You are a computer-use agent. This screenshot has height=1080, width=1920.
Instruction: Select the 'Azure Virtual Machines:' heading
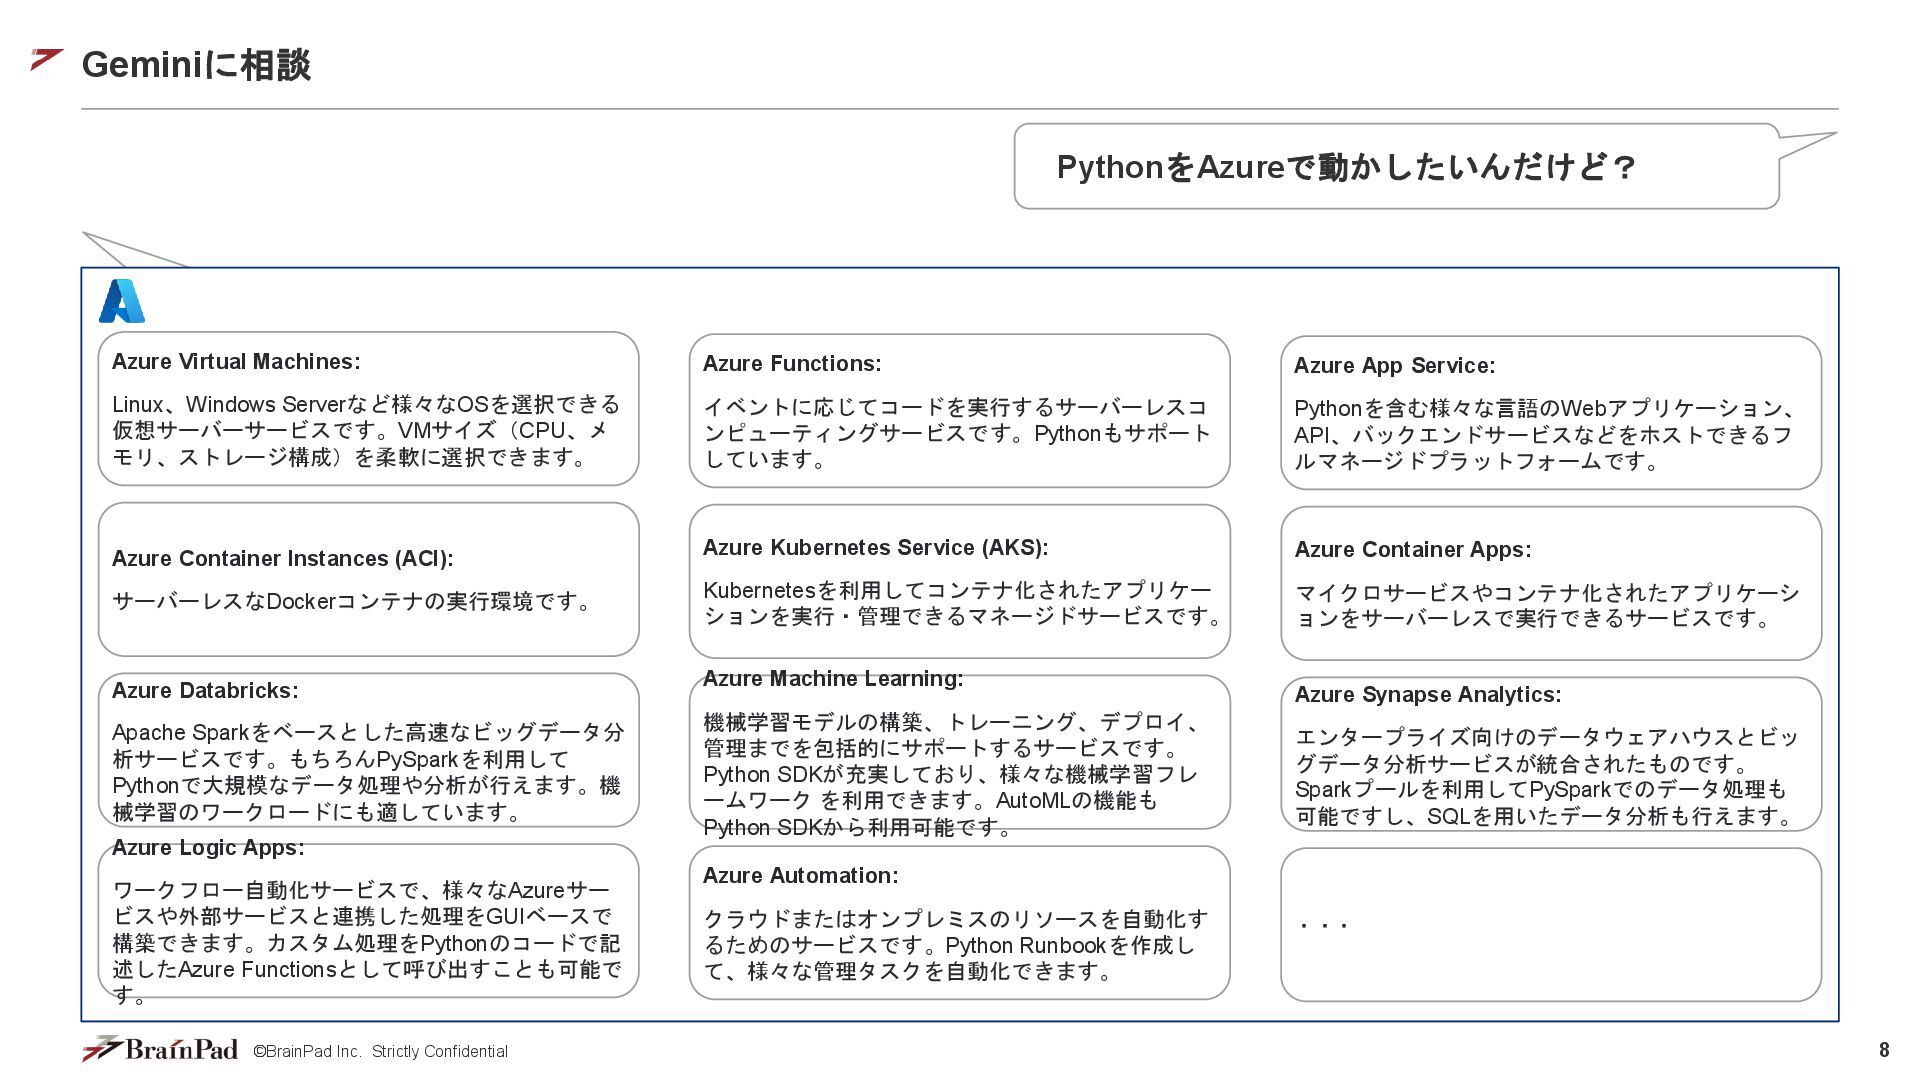236,362
